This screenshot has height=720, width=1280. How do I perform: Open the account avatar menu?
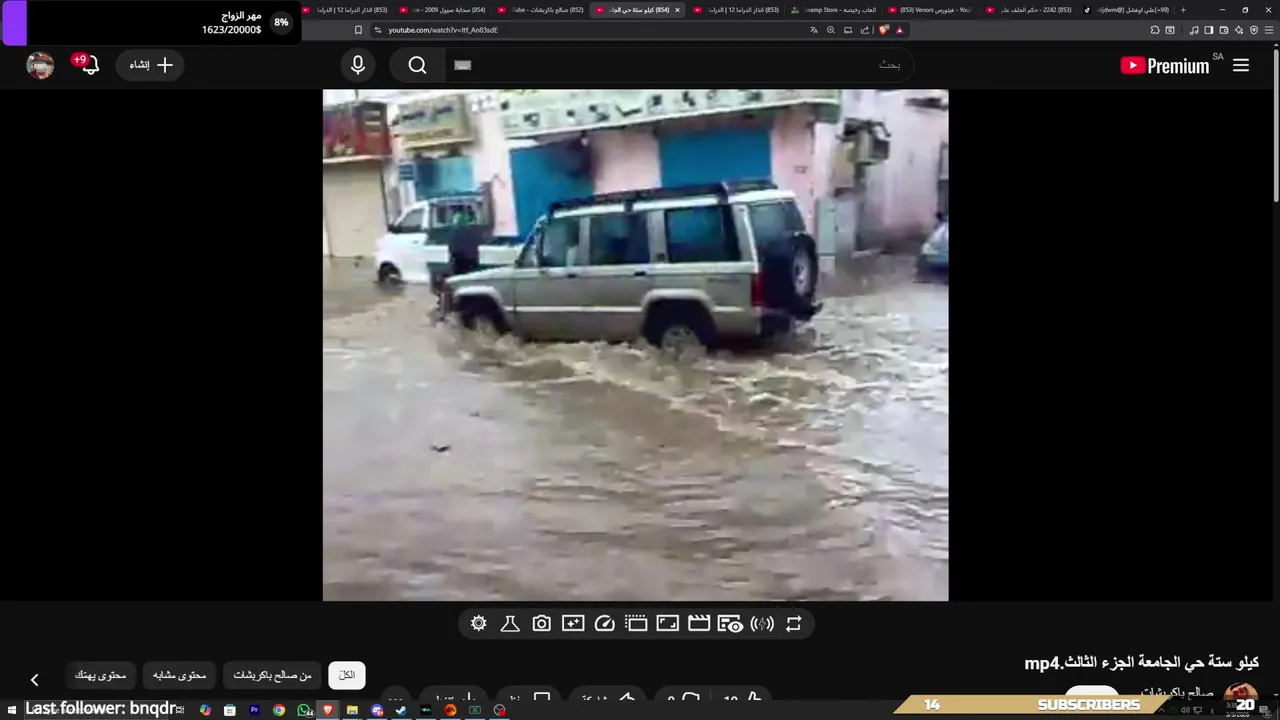[40, 65]
